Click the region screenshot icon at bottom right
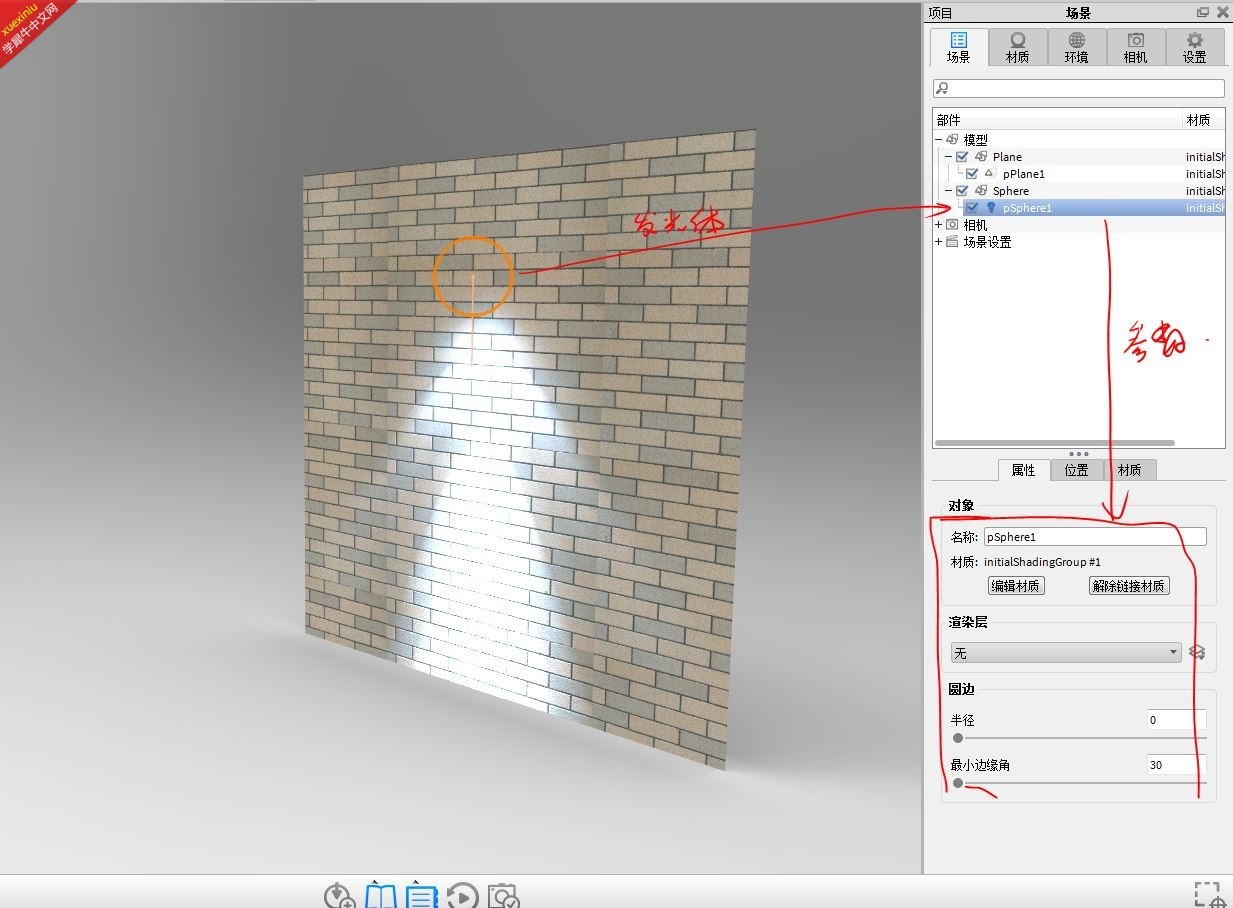 click(x=1211, y=895)
